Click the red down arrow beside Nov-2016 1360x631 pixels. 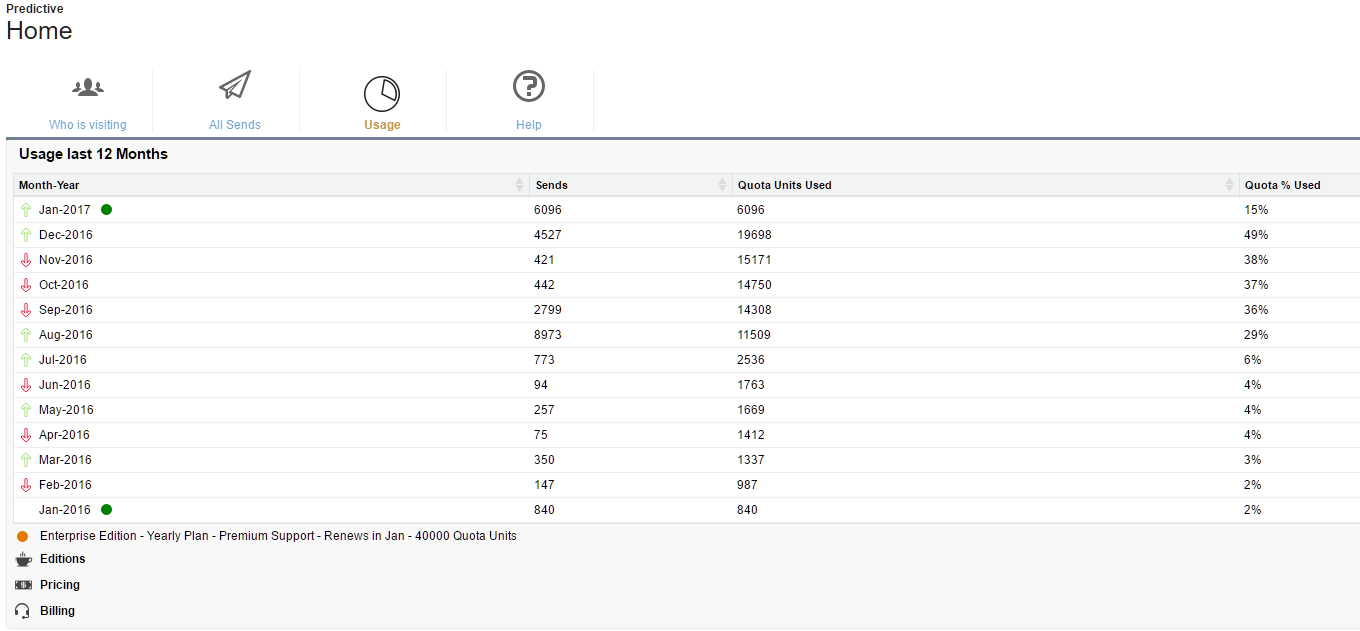26,260
